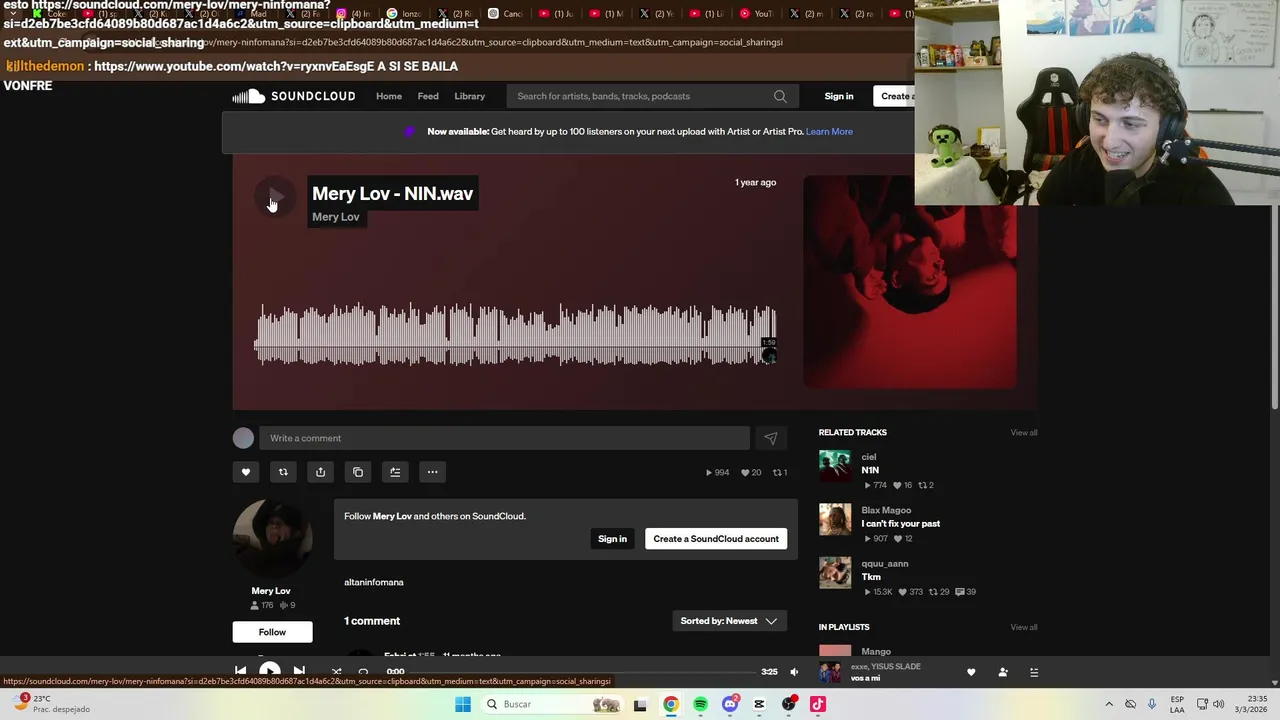
Task: Click the player bar progress timeline
Action: 582,672
